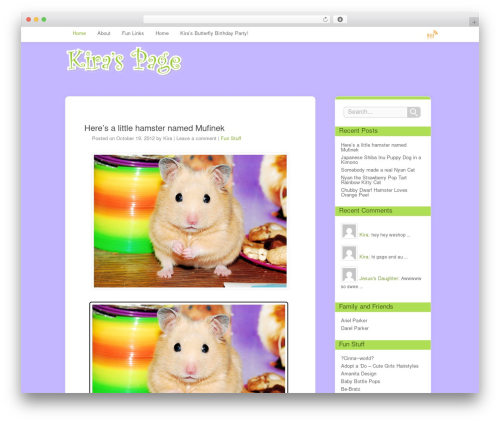Open Be-Bratz link

350,389
